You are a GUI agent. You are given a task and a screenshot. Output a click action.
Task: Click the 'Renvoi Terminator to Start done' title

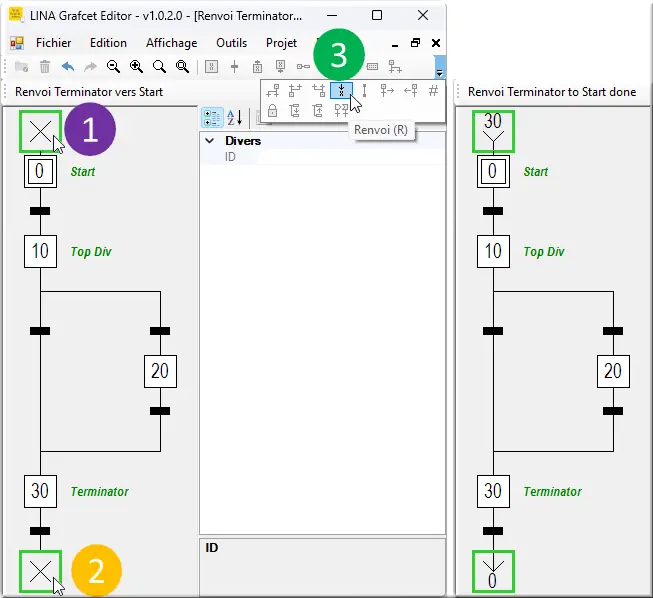552,92
